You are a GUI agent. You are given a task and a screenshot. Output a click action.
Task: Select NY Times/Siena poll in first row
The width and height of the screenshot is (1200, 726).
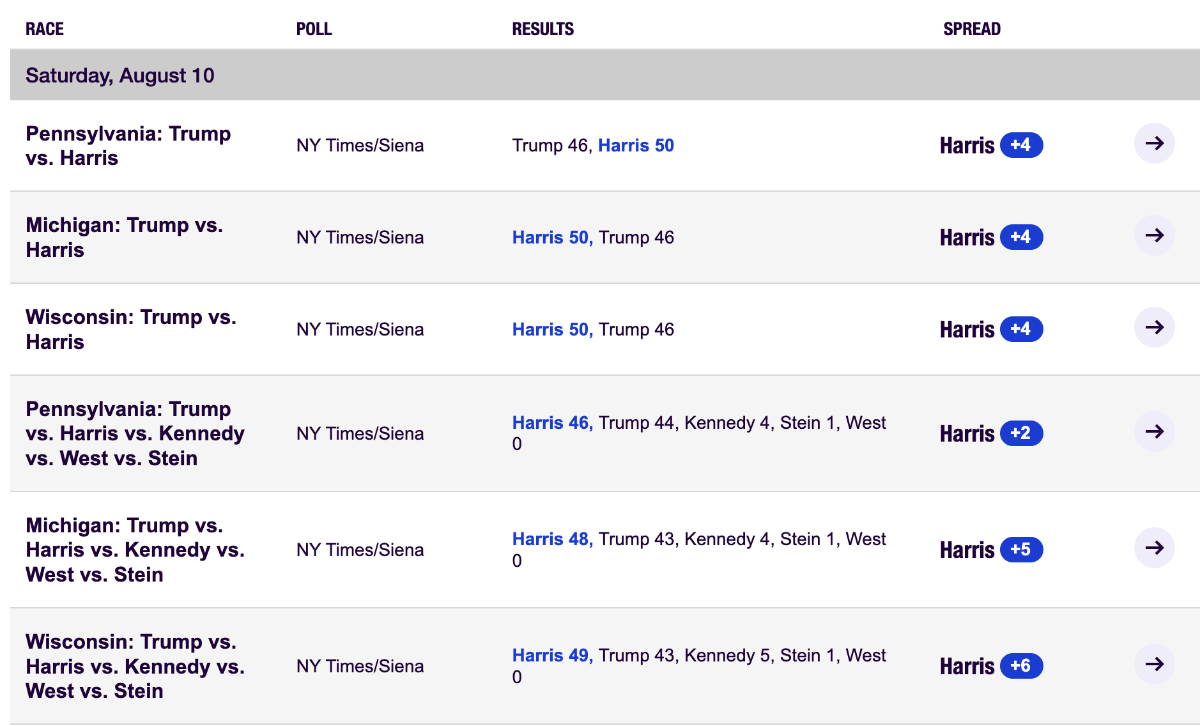tap(360, 146)
